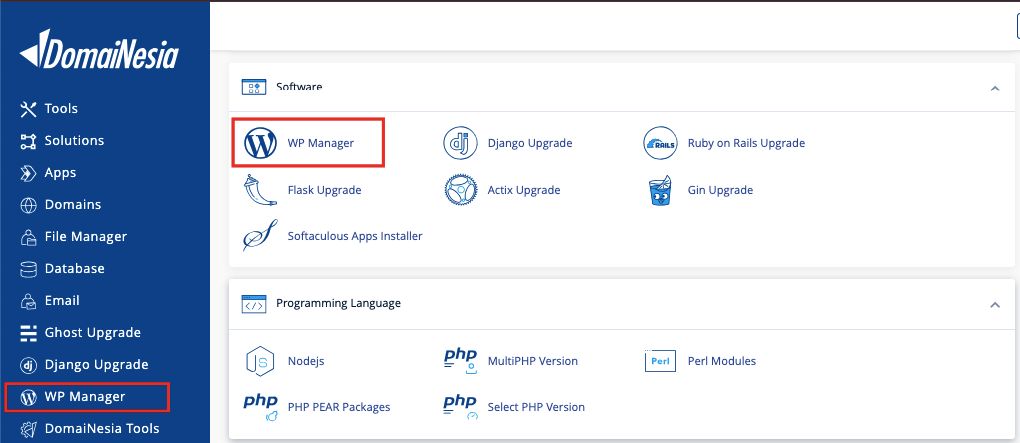Open Domains in the sidebar
Viewport: 1020px width, 443px height.
coord(73,205)
